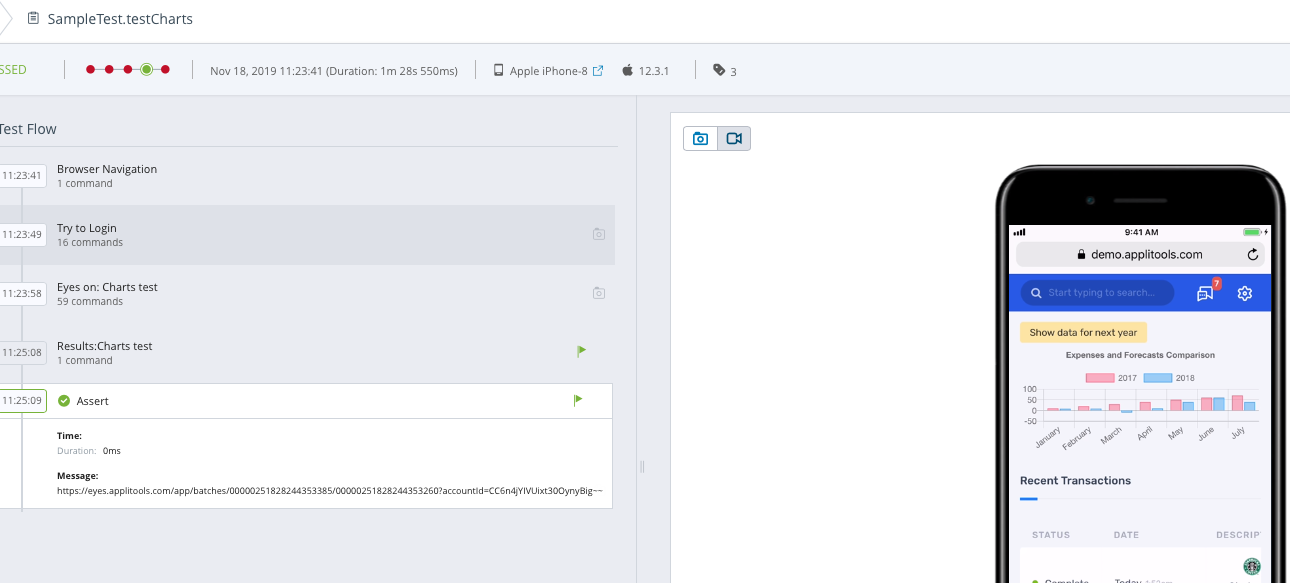
Task: Select the green highlighted run history dot
Action: 146,69
